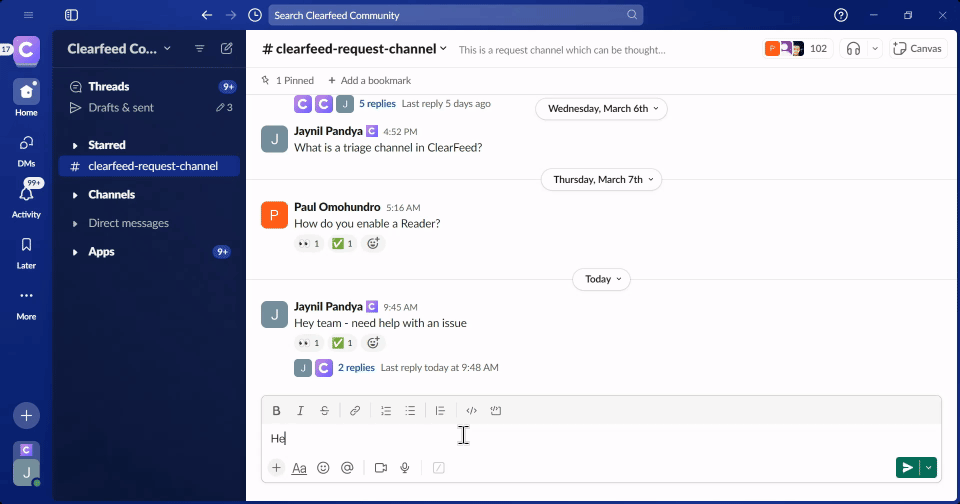The height and width of the screenshot is (504, 960).
Task: Go to the DMs tab
Action: pyautogui.click(x=26, y=149)
